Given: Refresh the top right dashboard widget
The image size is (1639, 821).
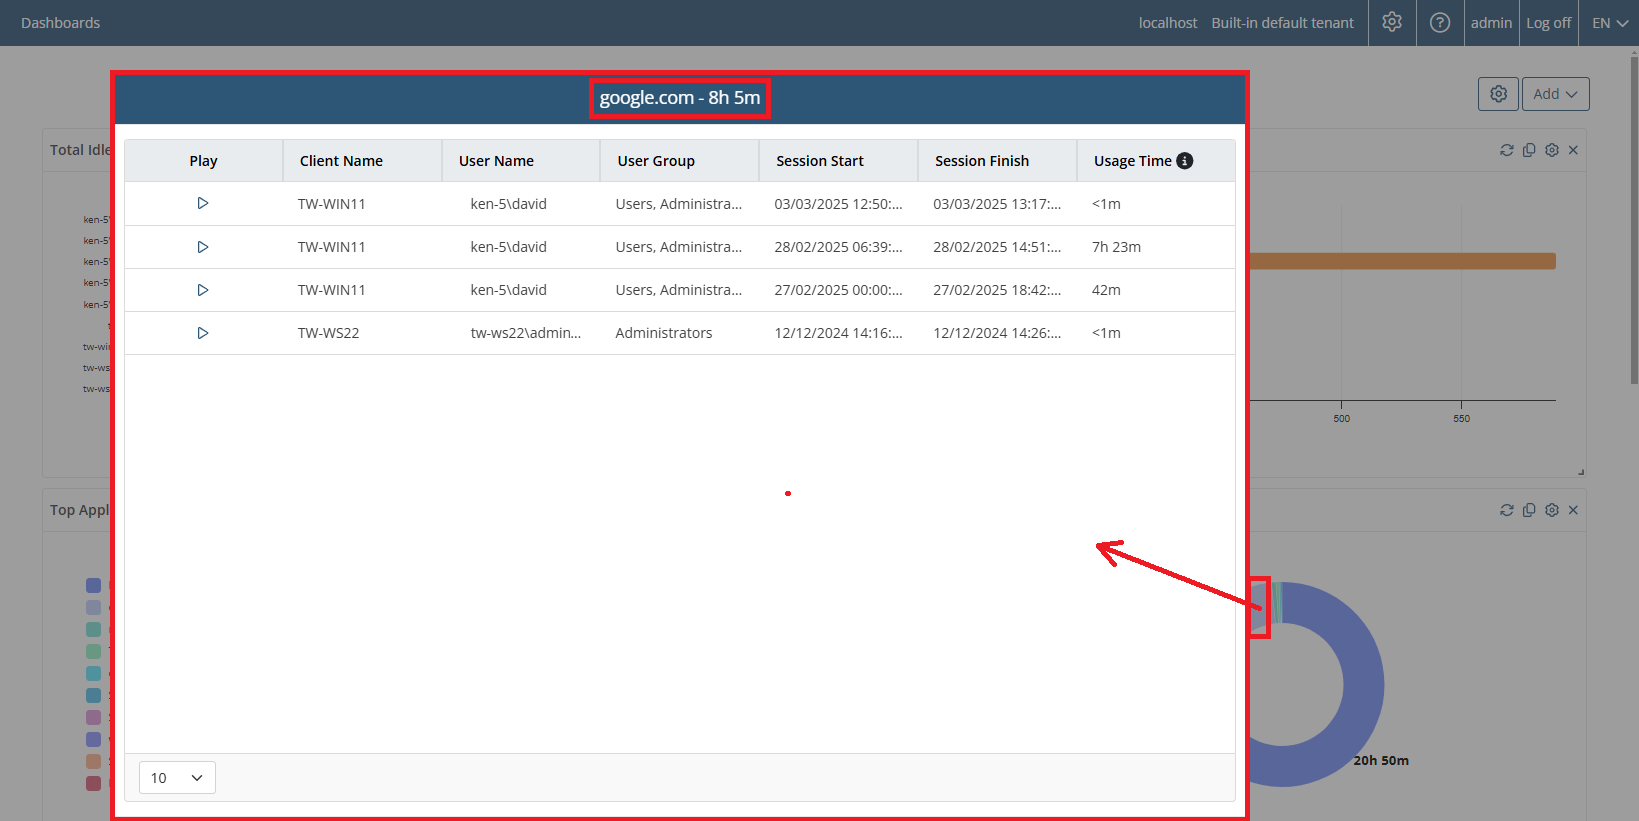Looking at the screenshot, I should tap(1507, 150).
